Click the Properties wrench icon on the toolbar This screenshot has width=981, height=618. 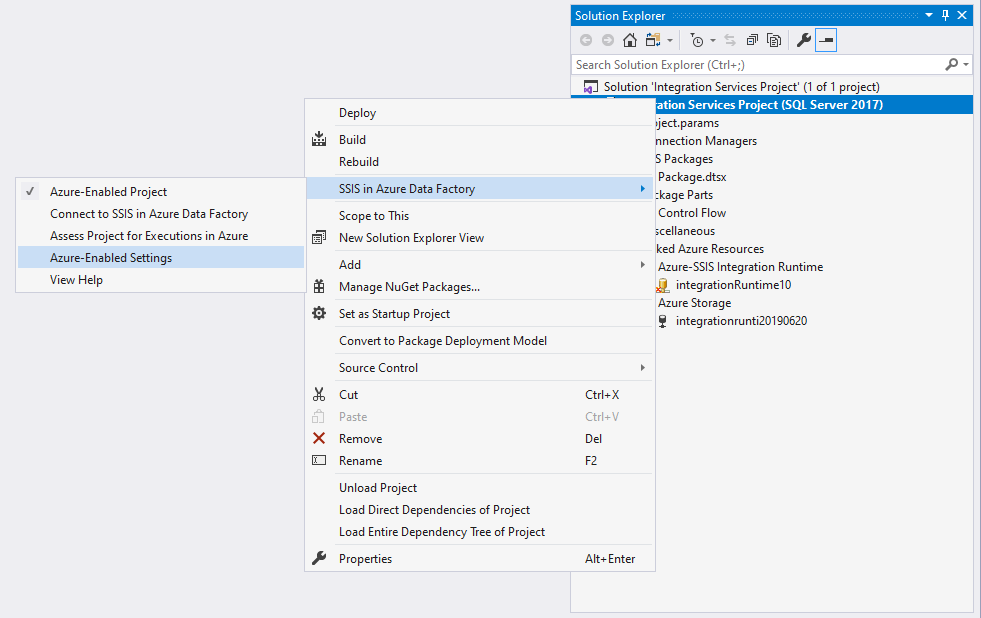click(803, 40)
